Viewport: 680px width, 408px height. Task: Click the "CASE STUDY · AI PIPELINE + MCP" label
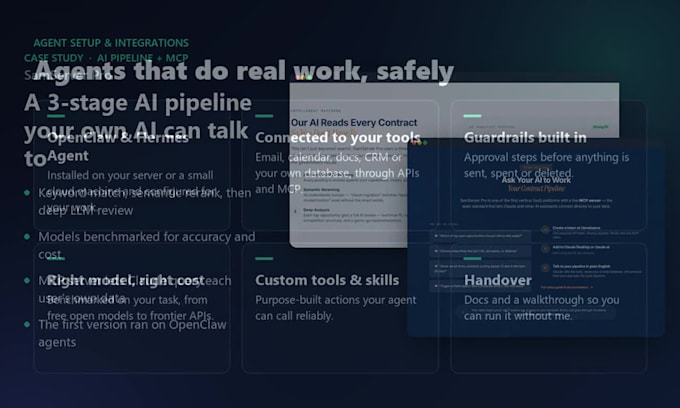106,58
